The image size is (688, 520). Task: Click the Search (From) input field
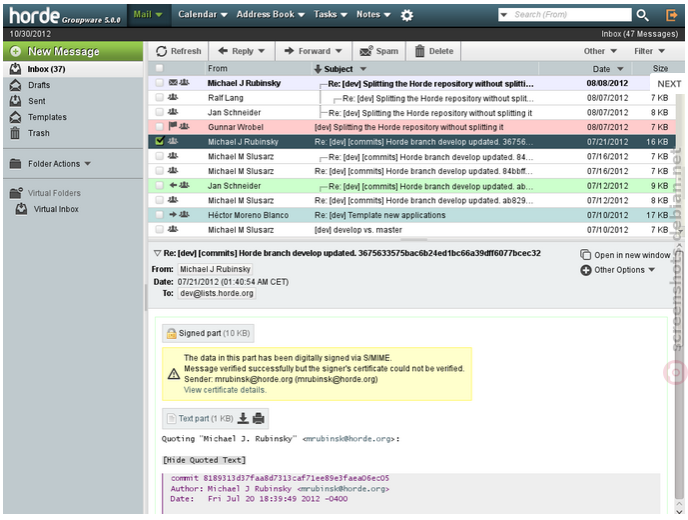[570, 15]
